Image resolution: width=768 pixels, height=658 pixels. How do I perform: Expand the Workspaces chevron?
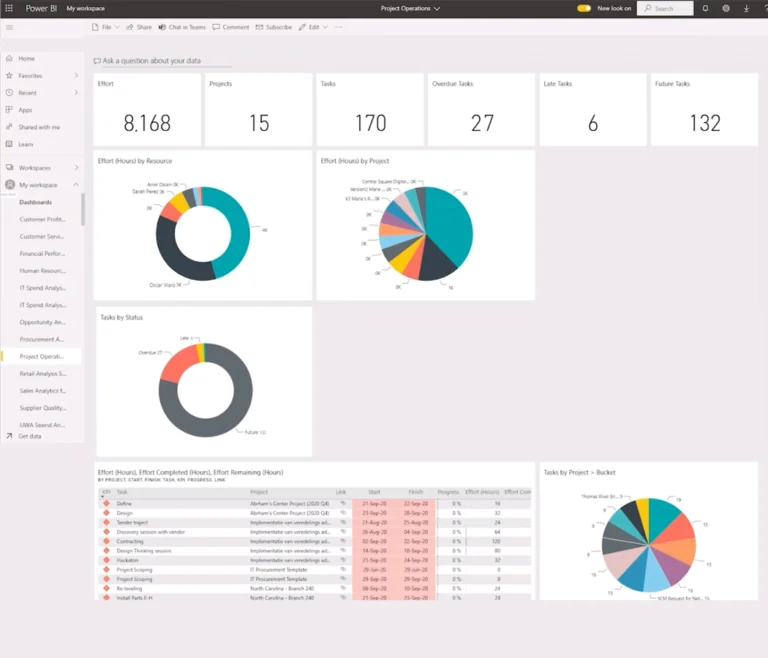(x=76, y=168)
